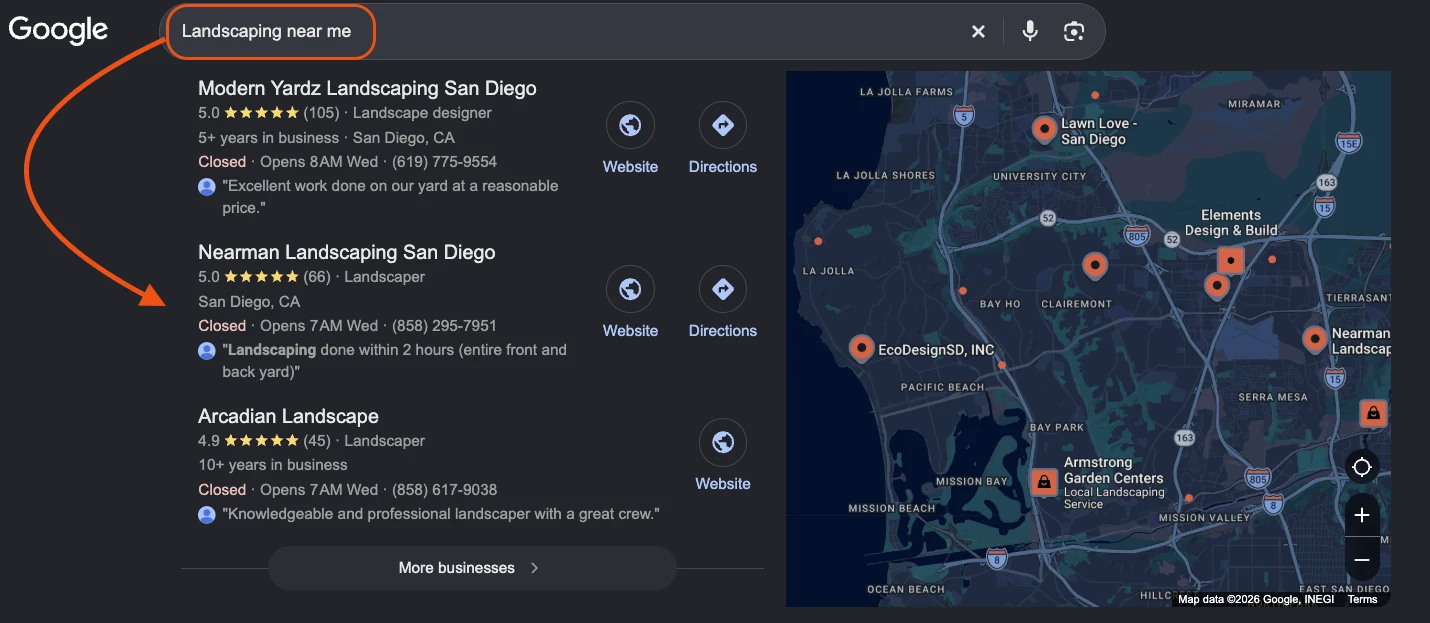Zoom in on the map

(x=1361, y=515)
